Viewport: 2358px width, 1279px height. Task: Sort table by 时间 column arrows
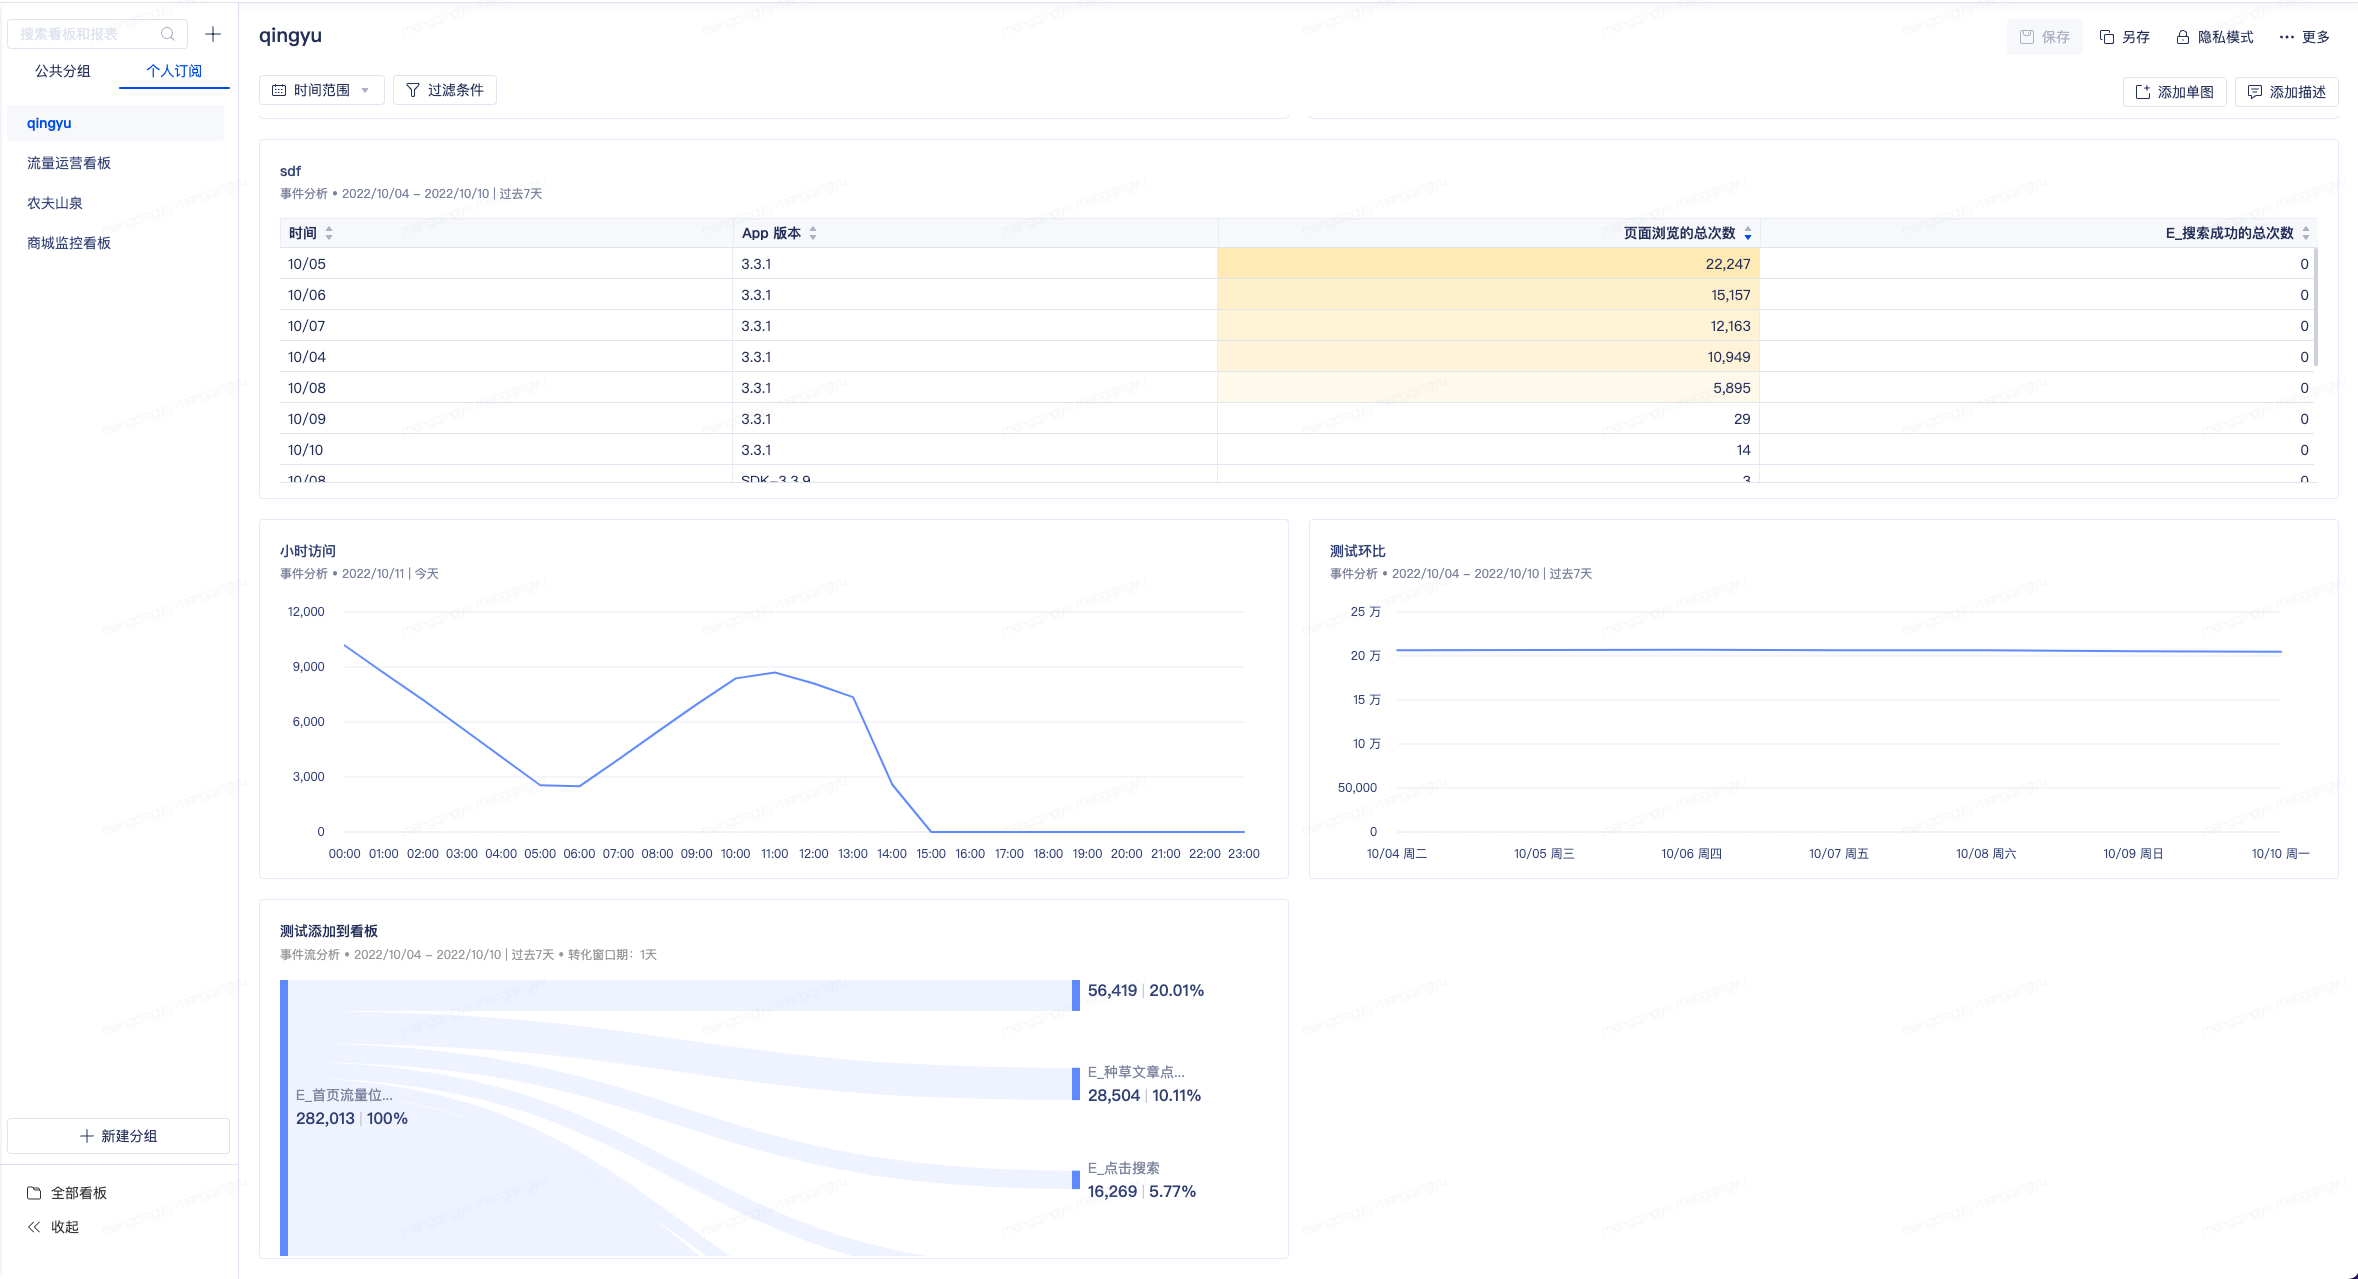point(329,233)
